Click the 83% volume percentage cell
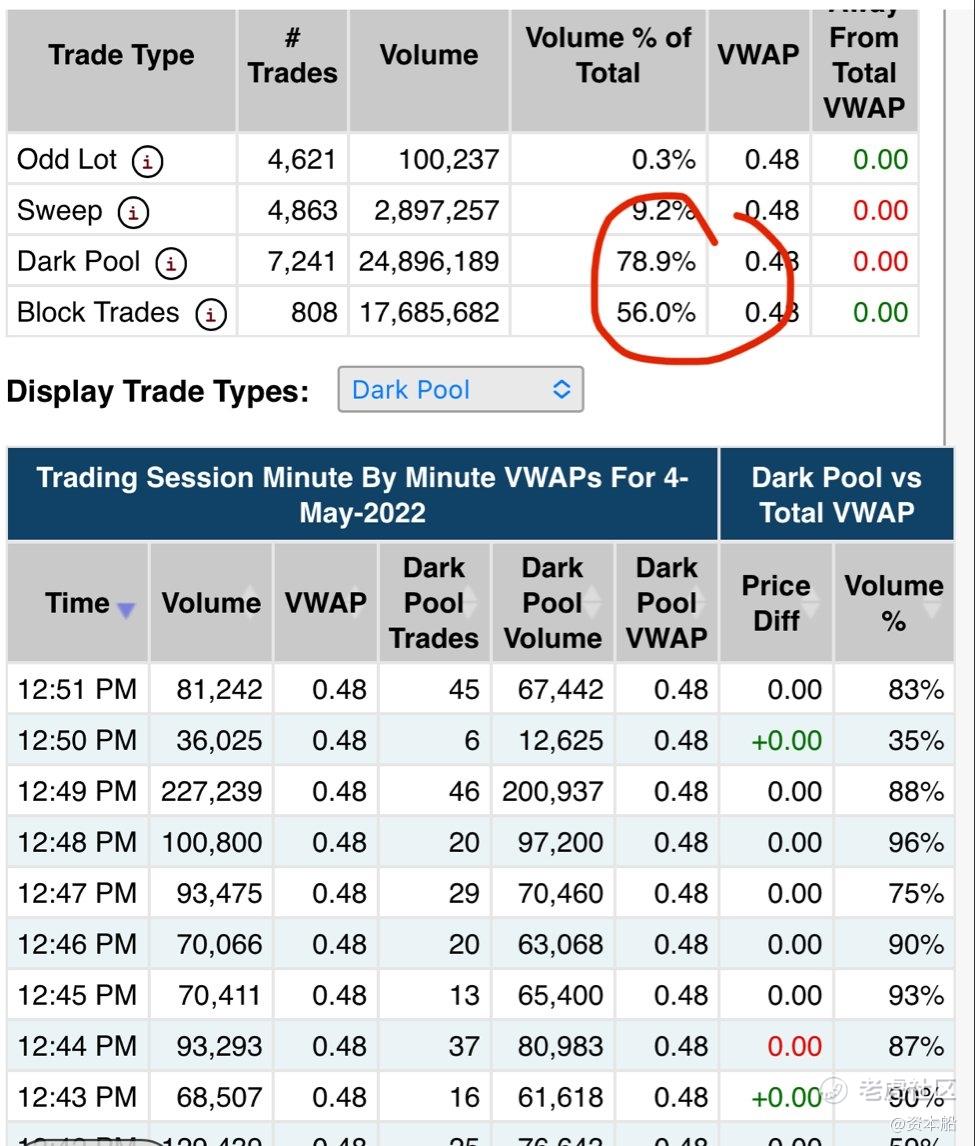The image size is (975, 1146). 916,689
